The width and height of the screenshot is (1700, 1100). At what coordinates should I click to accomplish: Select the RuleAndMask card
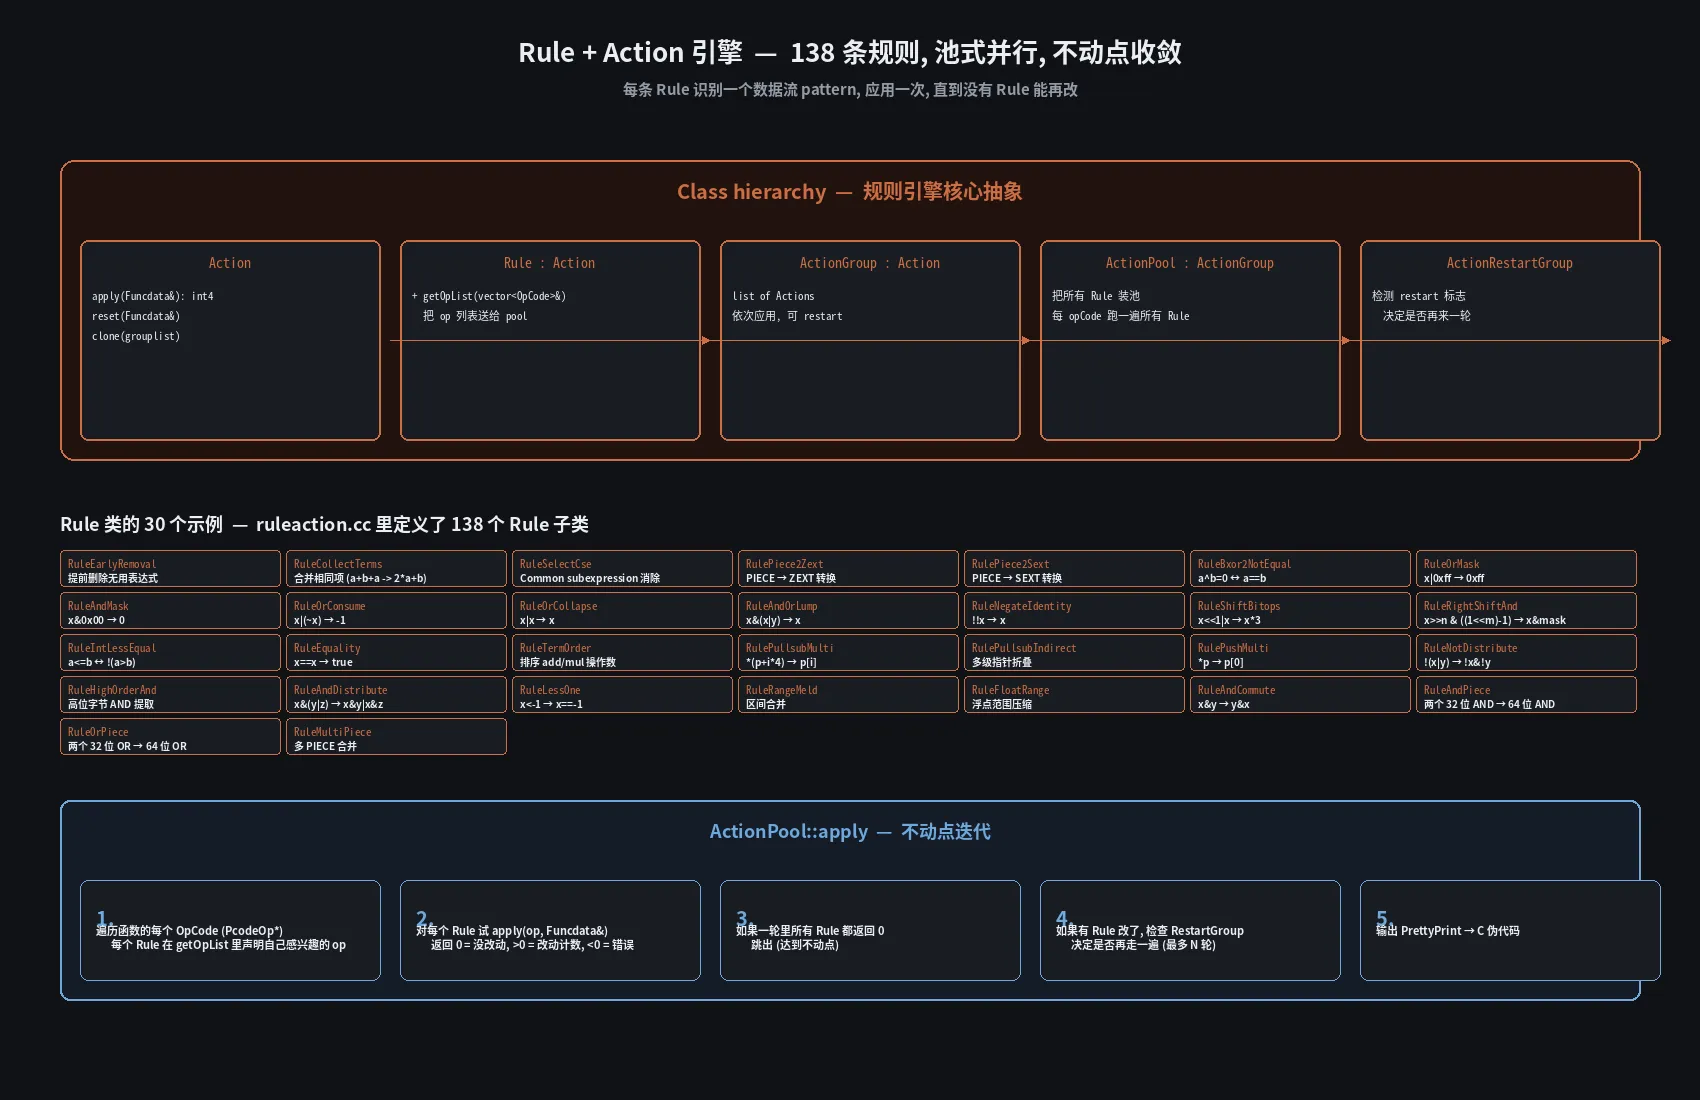pos(170,611)
